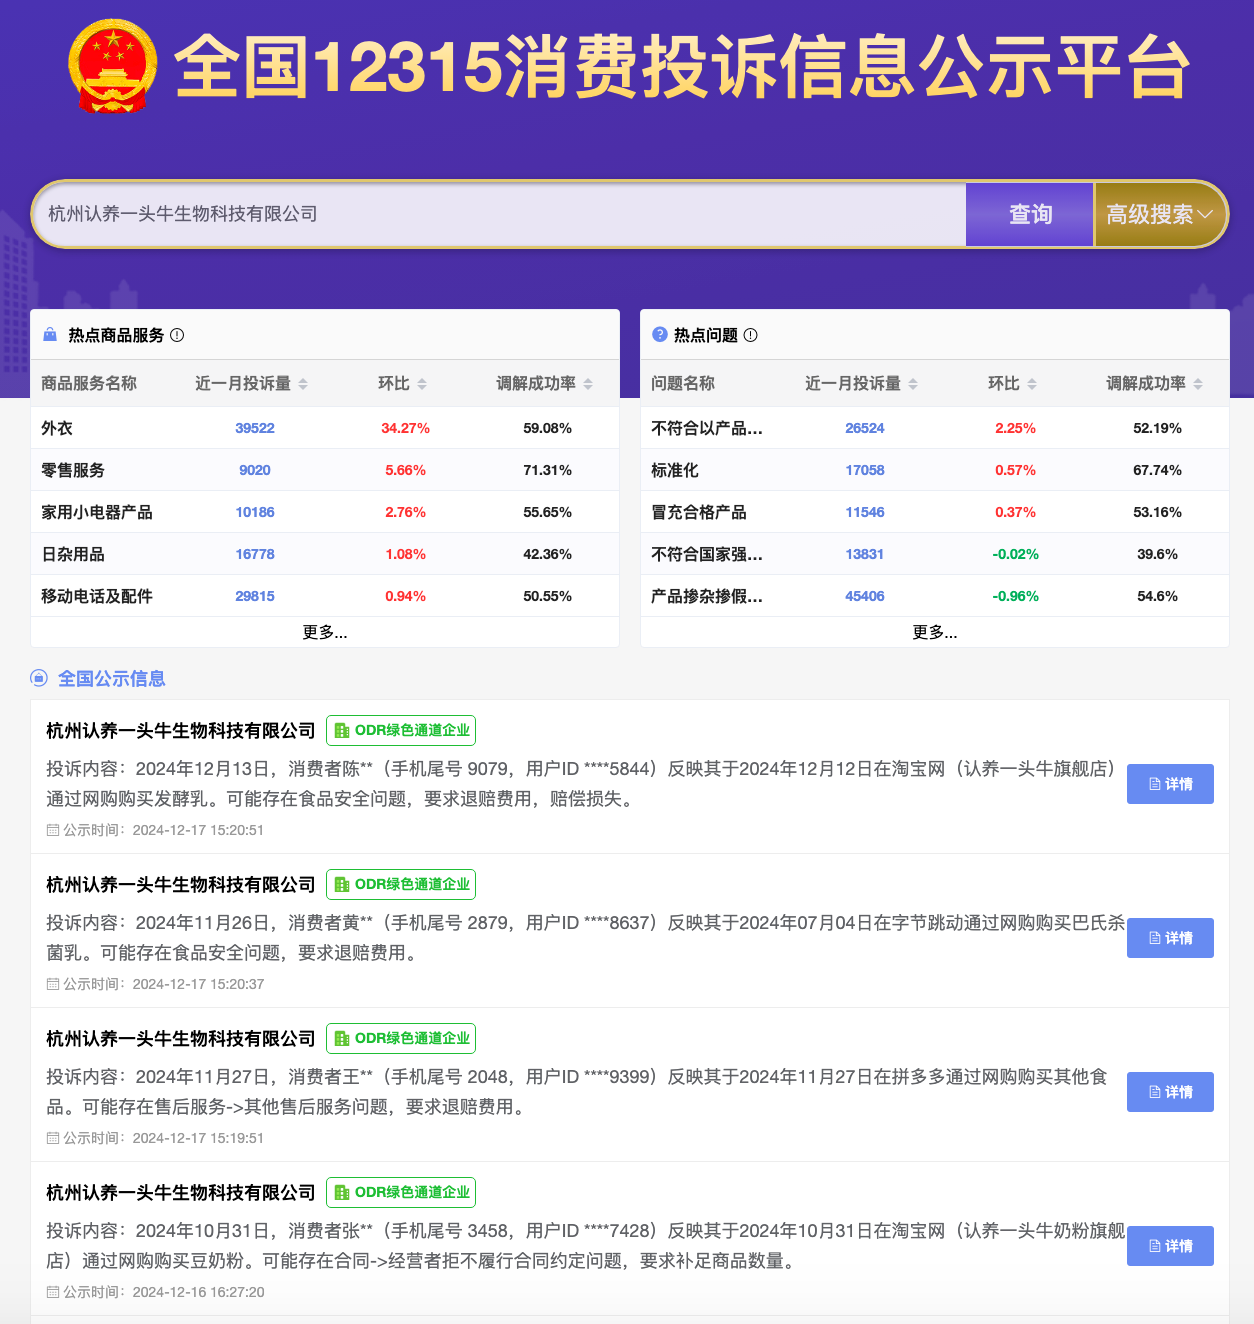Image resolution: width=1254 pixels, height=1324 pixels.
Task: Open 详情 for the 黄** complaint
Action: 1170,938
